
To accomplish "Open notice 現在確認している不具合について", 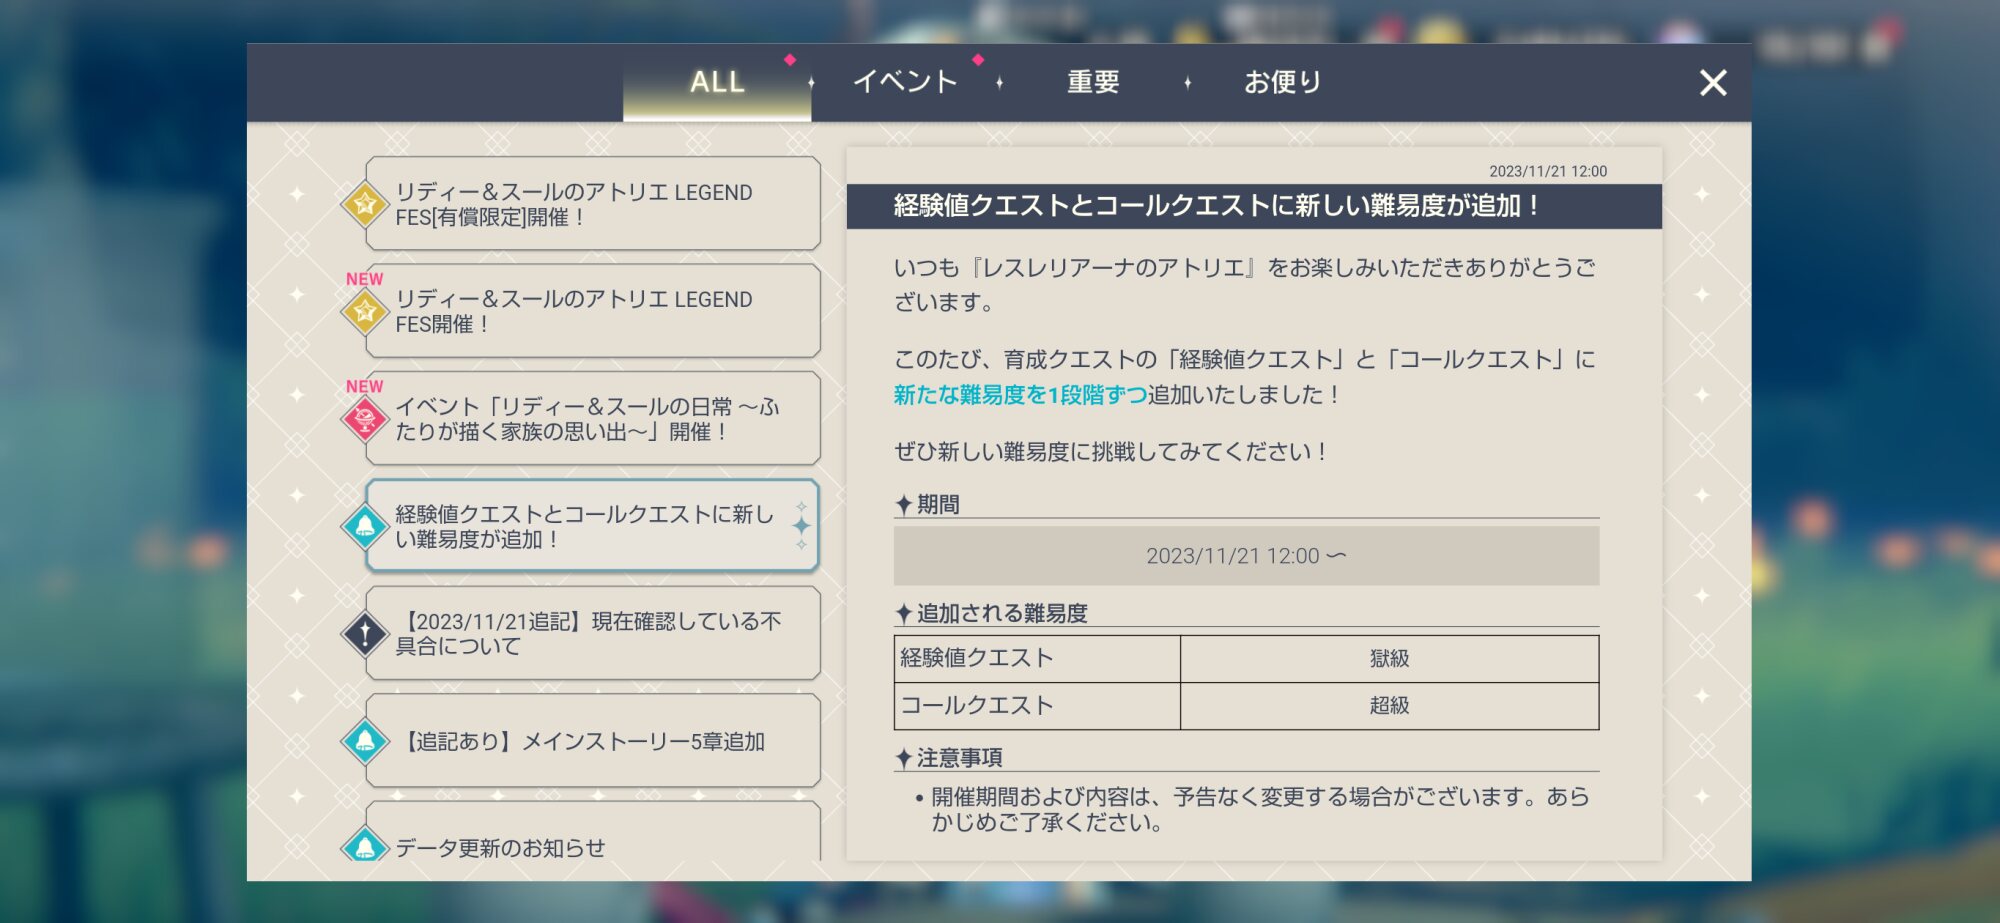I will [x=593, y=633].
